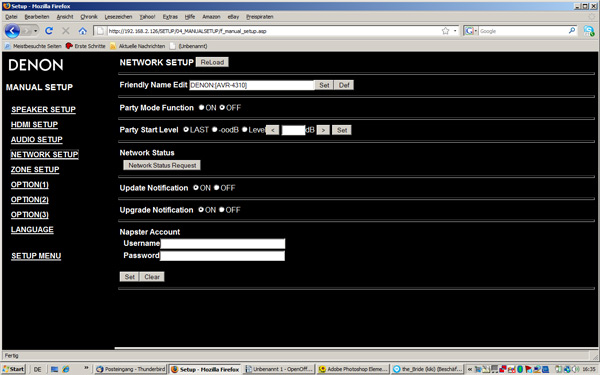Click Set button for Friendly Name
Screen dimensions: 600x375
[324, 85]
